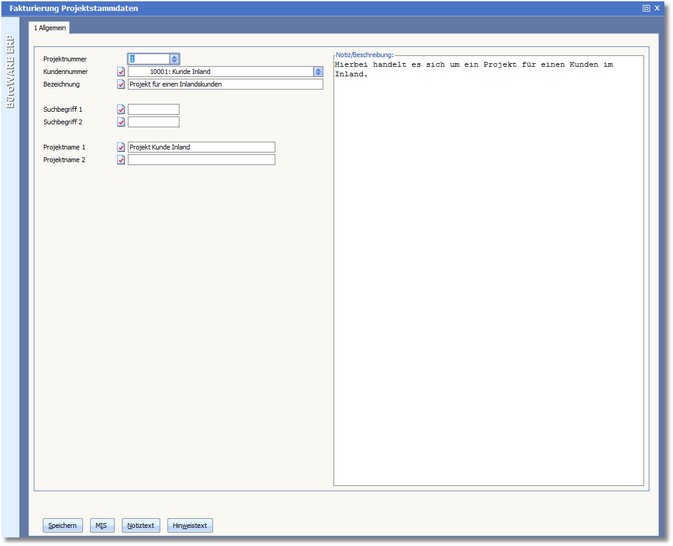
Task: Click the check icon beside Suchbegriff 1
Action: click(x=121, y=109)
